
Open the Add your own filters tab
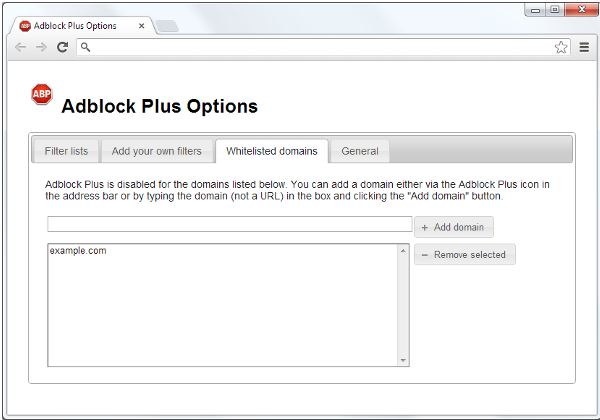click(x=156, y=151)
